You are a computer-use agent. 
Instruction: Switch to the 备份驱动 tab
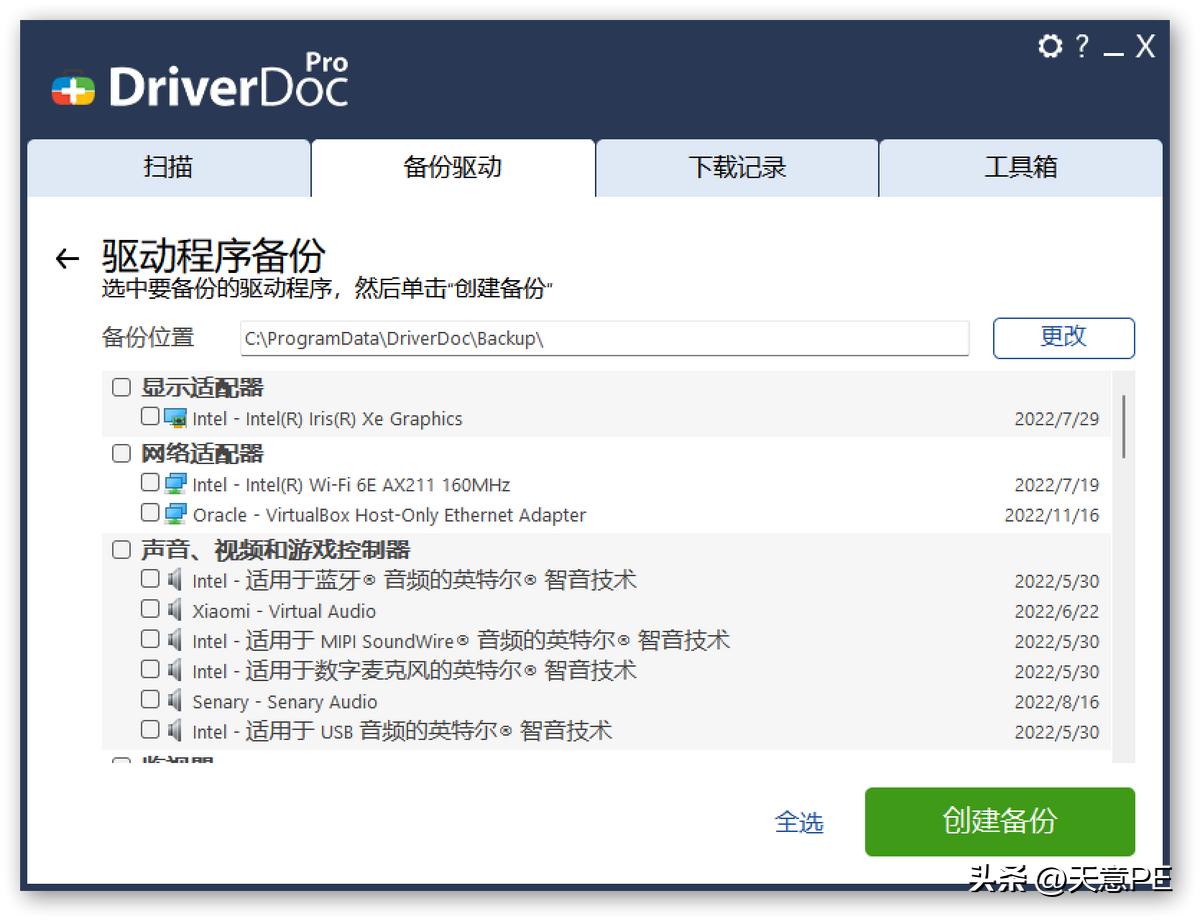pos(453,167)
